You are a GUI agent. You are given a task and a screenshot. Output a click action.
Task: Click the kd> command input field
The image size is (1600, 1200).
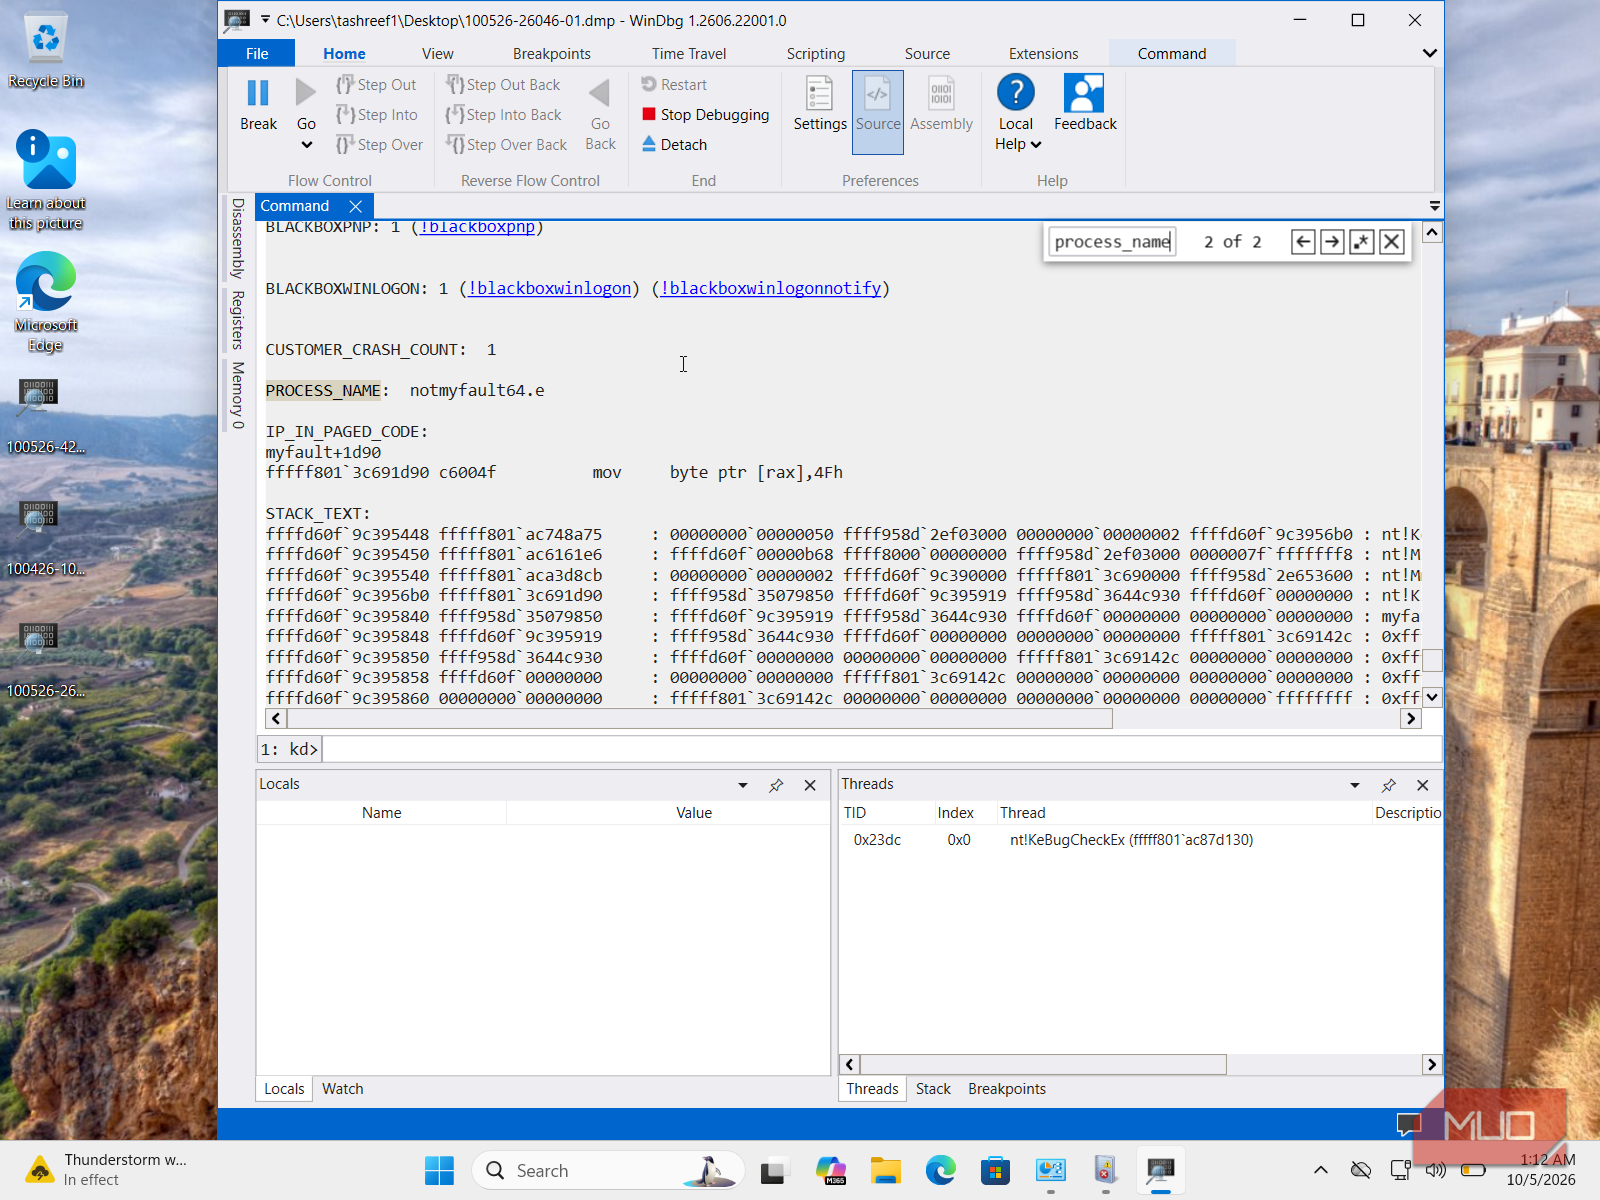point(881,749)
